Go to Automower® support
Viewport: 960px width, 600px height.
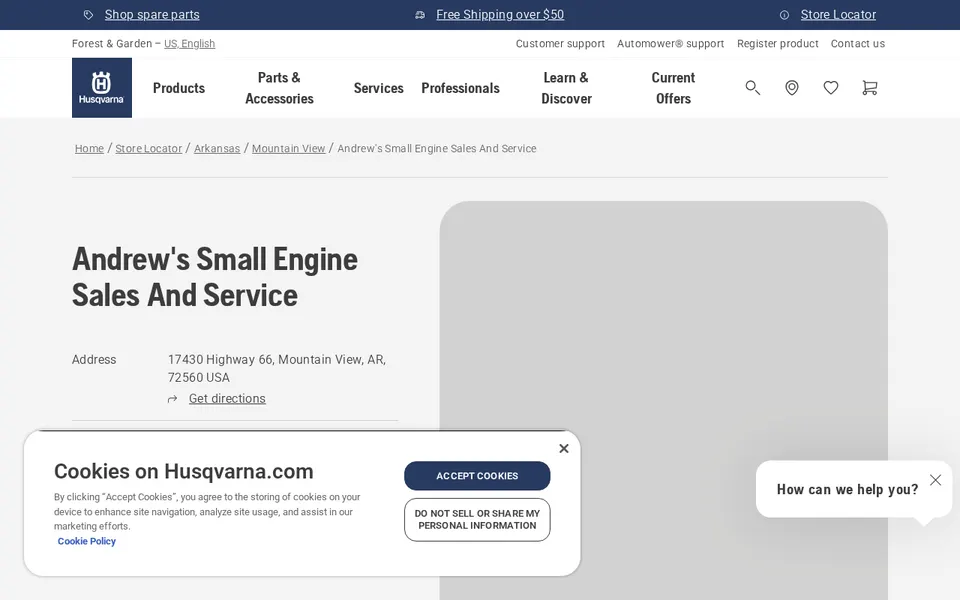tap(670, 43)
